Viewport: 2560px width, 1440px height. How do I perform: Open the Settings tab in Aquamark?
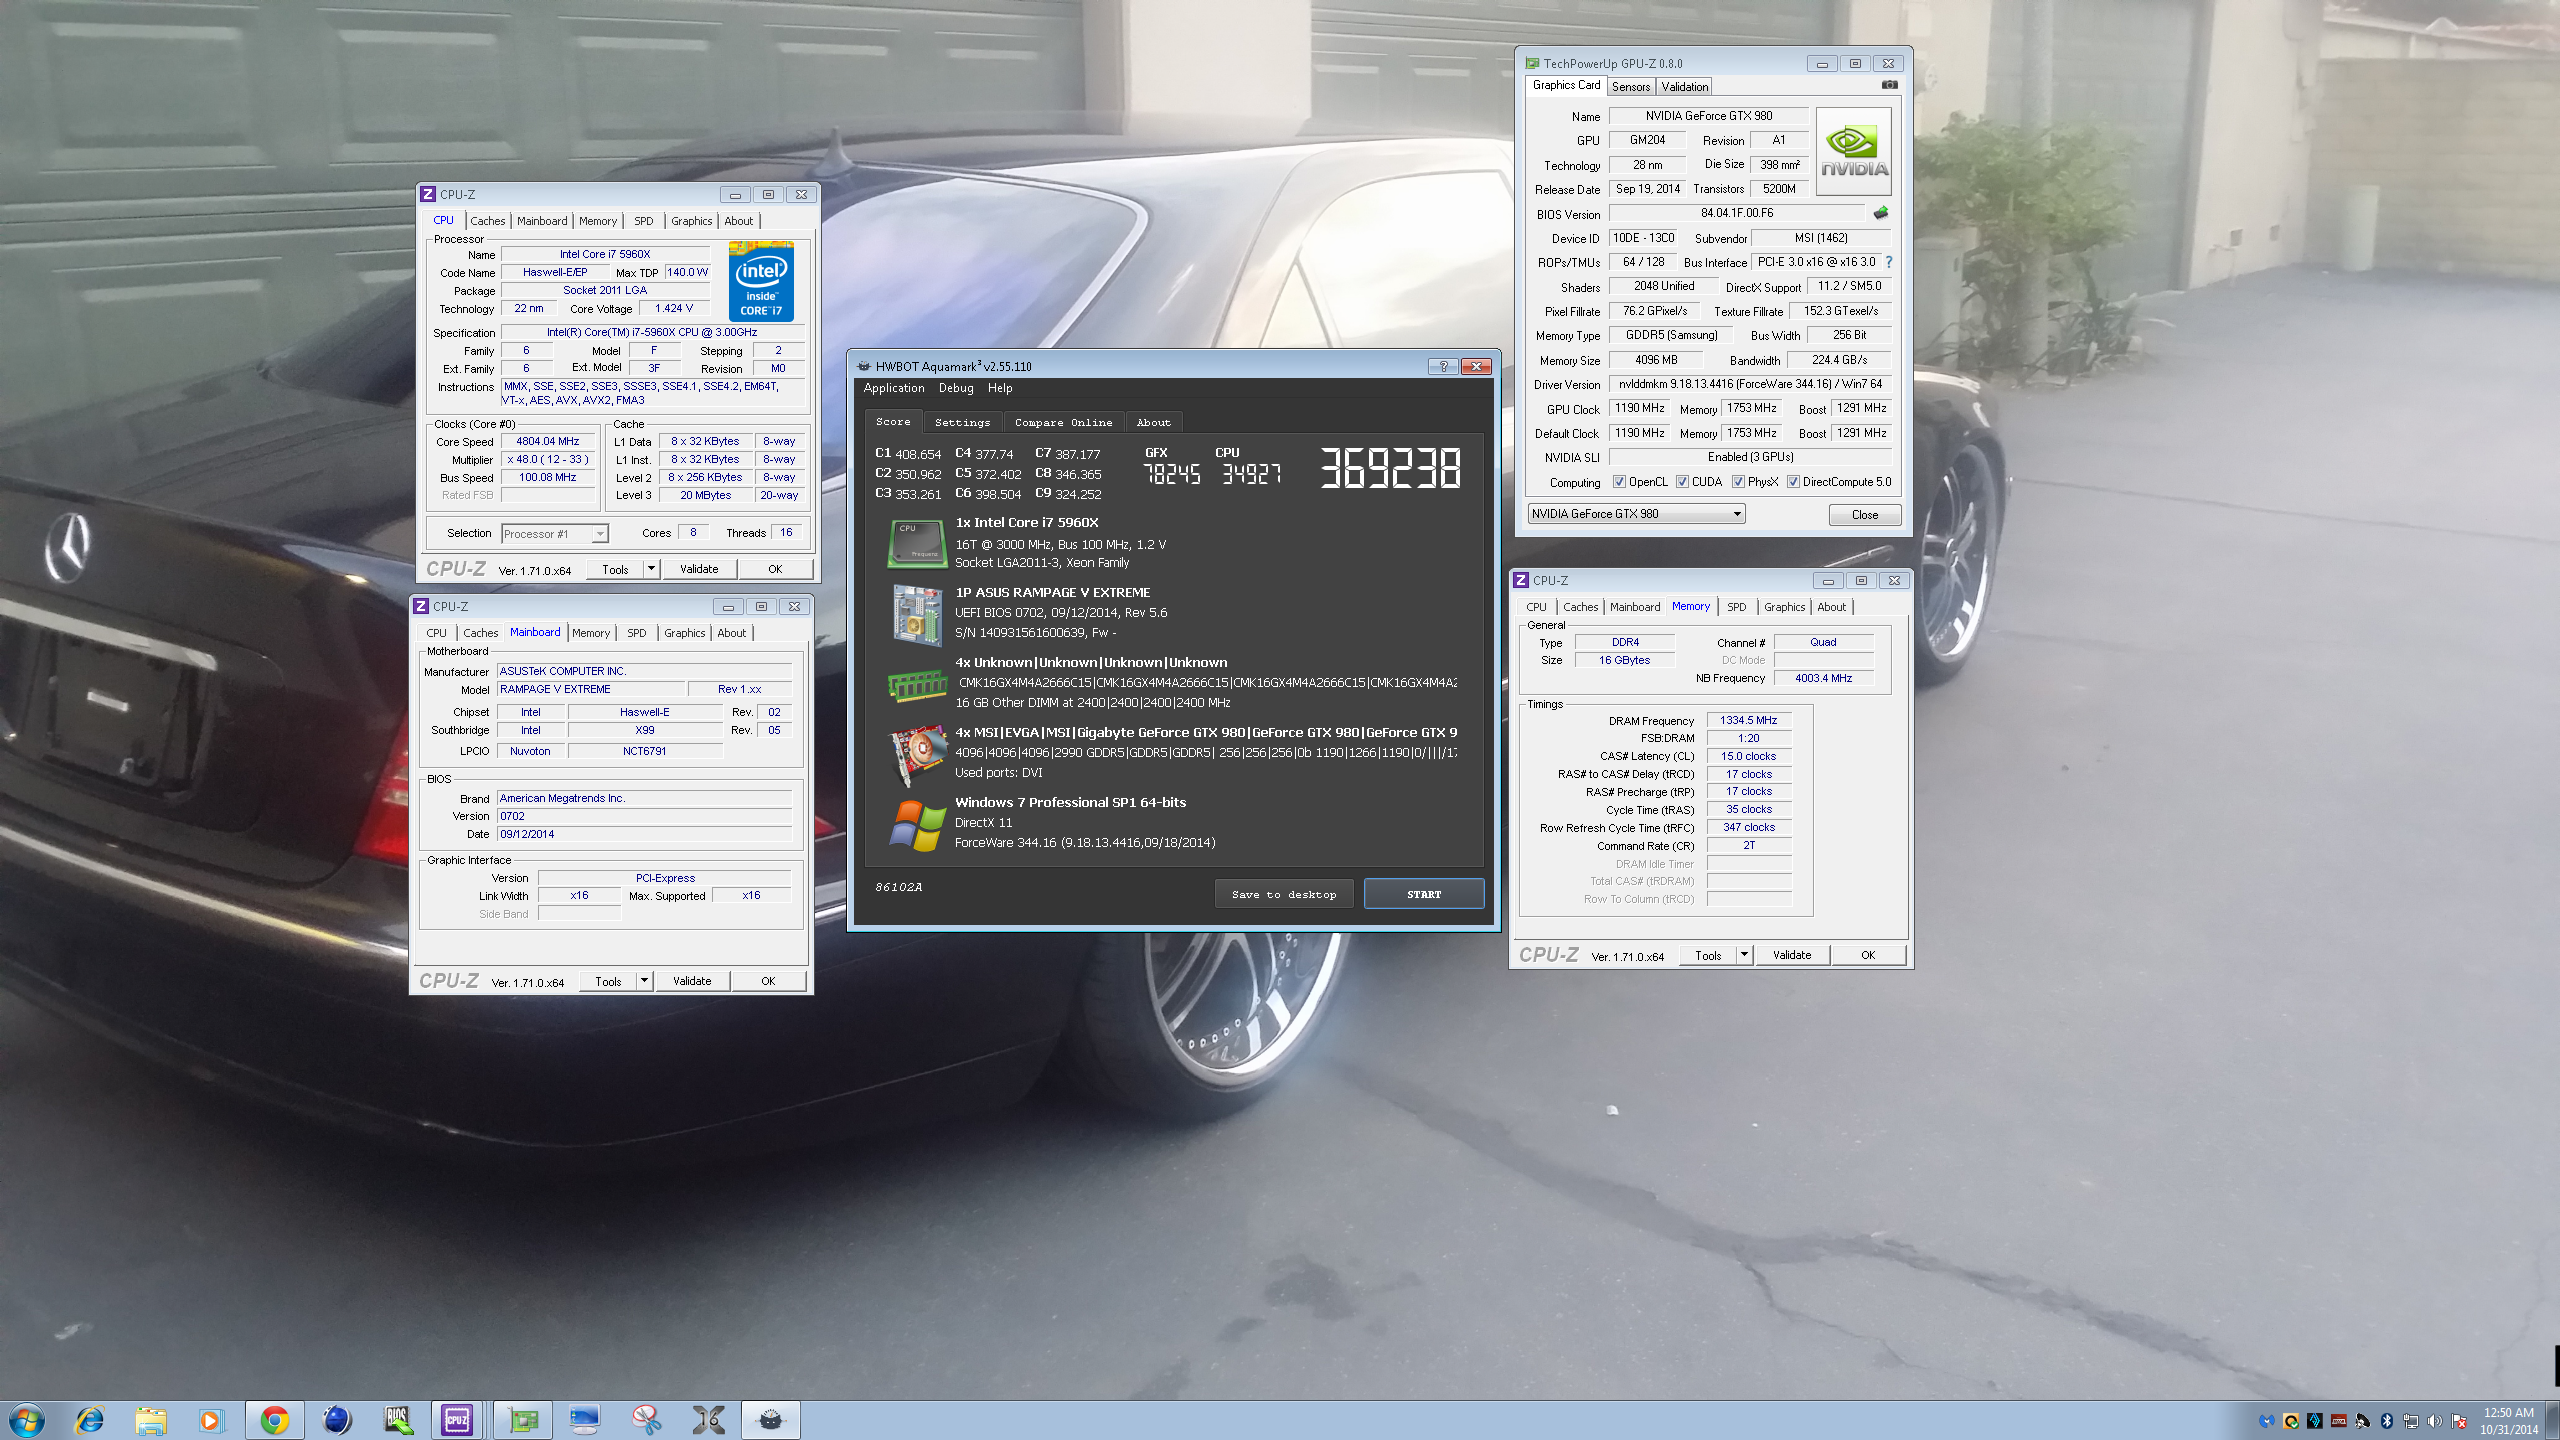pos(962,422)
